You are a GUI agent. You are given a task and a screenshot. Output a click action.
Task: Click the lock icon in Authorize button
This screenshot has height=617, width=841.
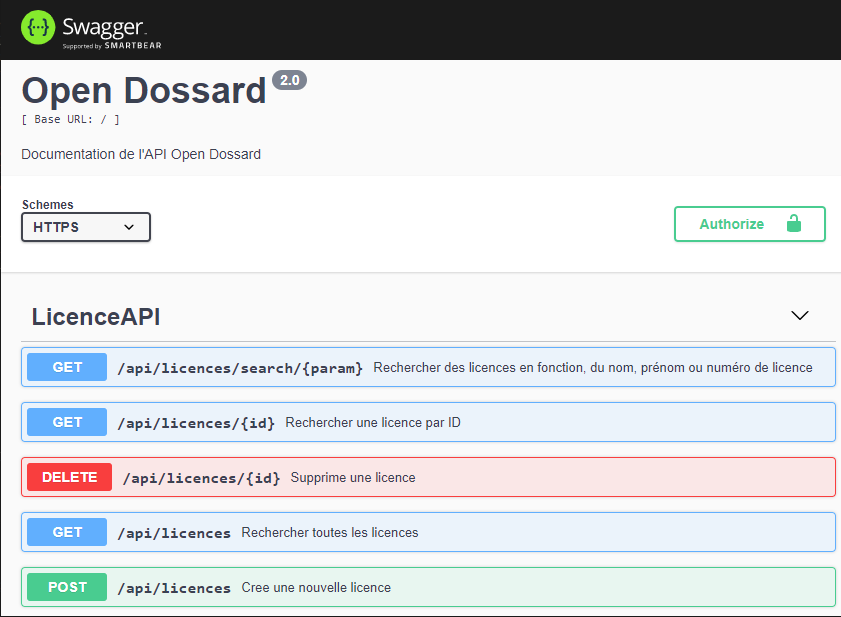pyautogui.click(x=794, y=223)
